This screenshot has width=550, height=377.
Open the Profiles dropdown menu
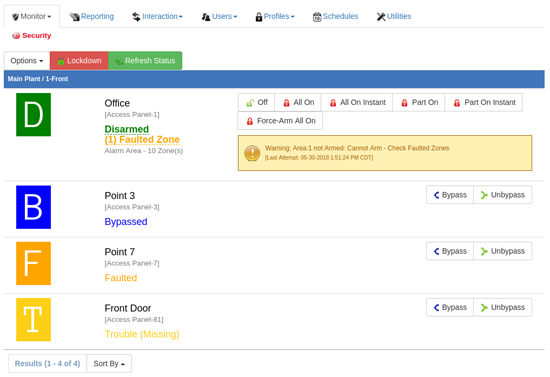point(275,16)
